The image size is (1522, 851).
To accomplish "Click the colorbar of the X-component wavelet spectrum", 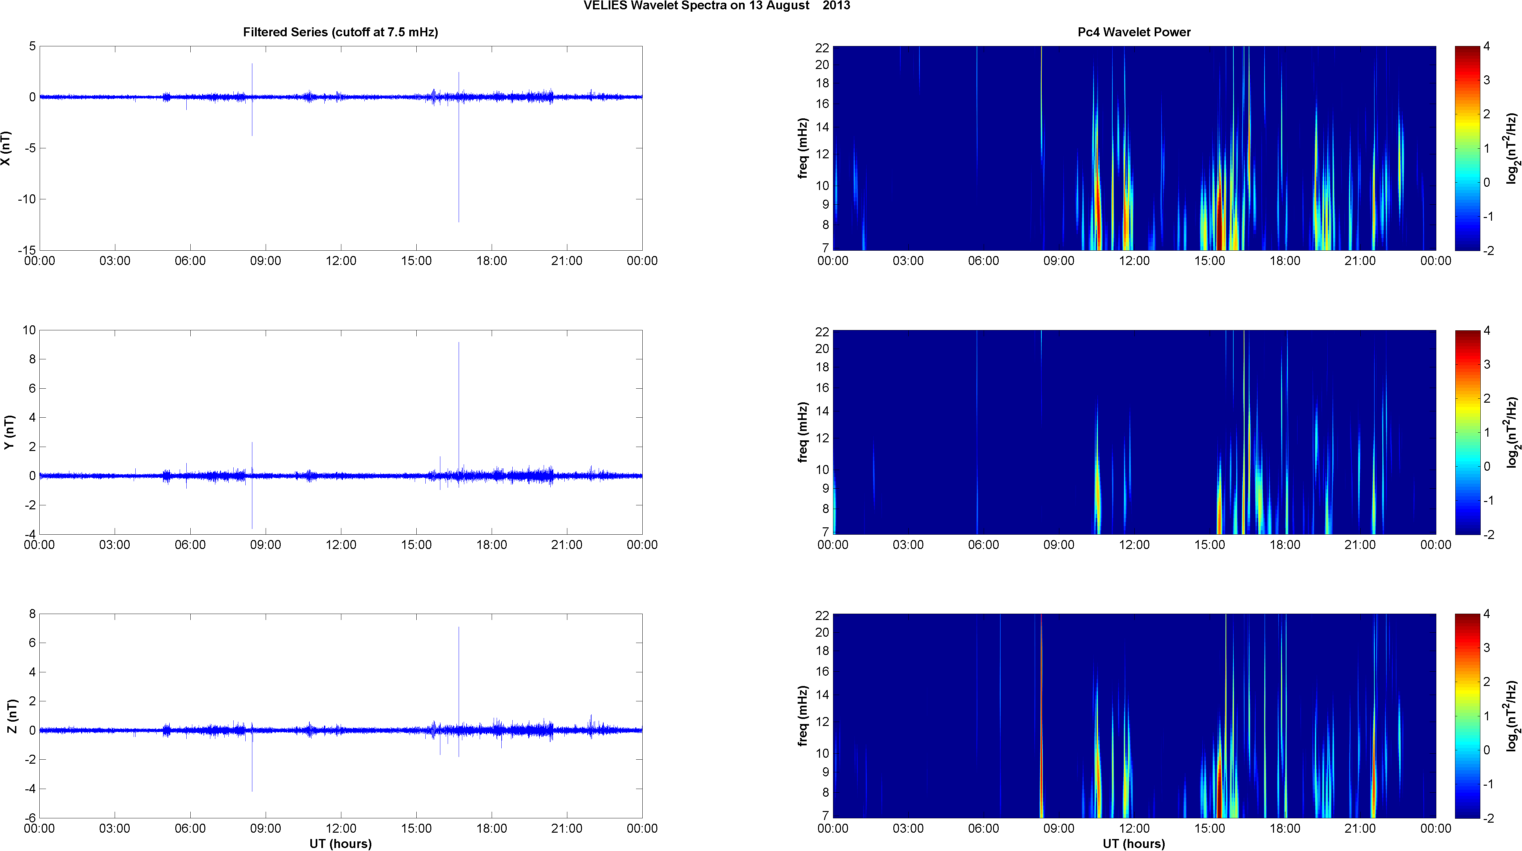I will point(1466,148).
